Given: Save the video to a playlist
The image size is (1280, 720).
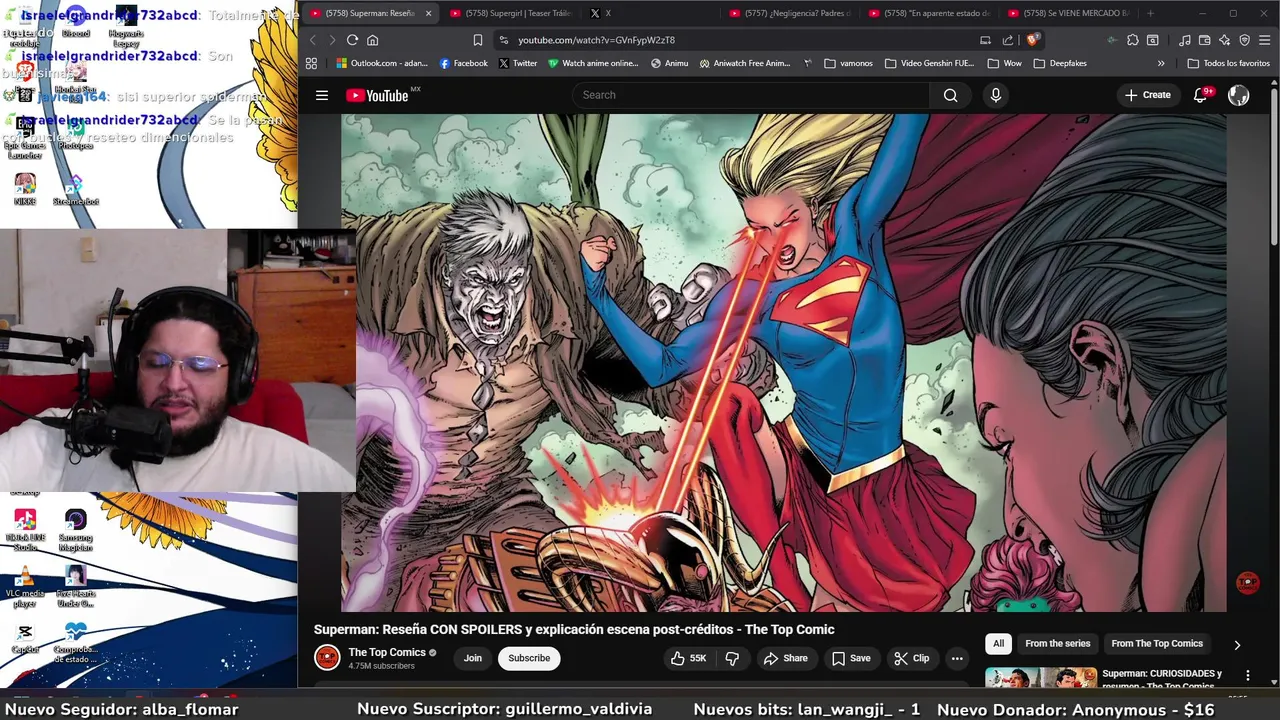Looking at the screenshot, I should click(850, 658).
